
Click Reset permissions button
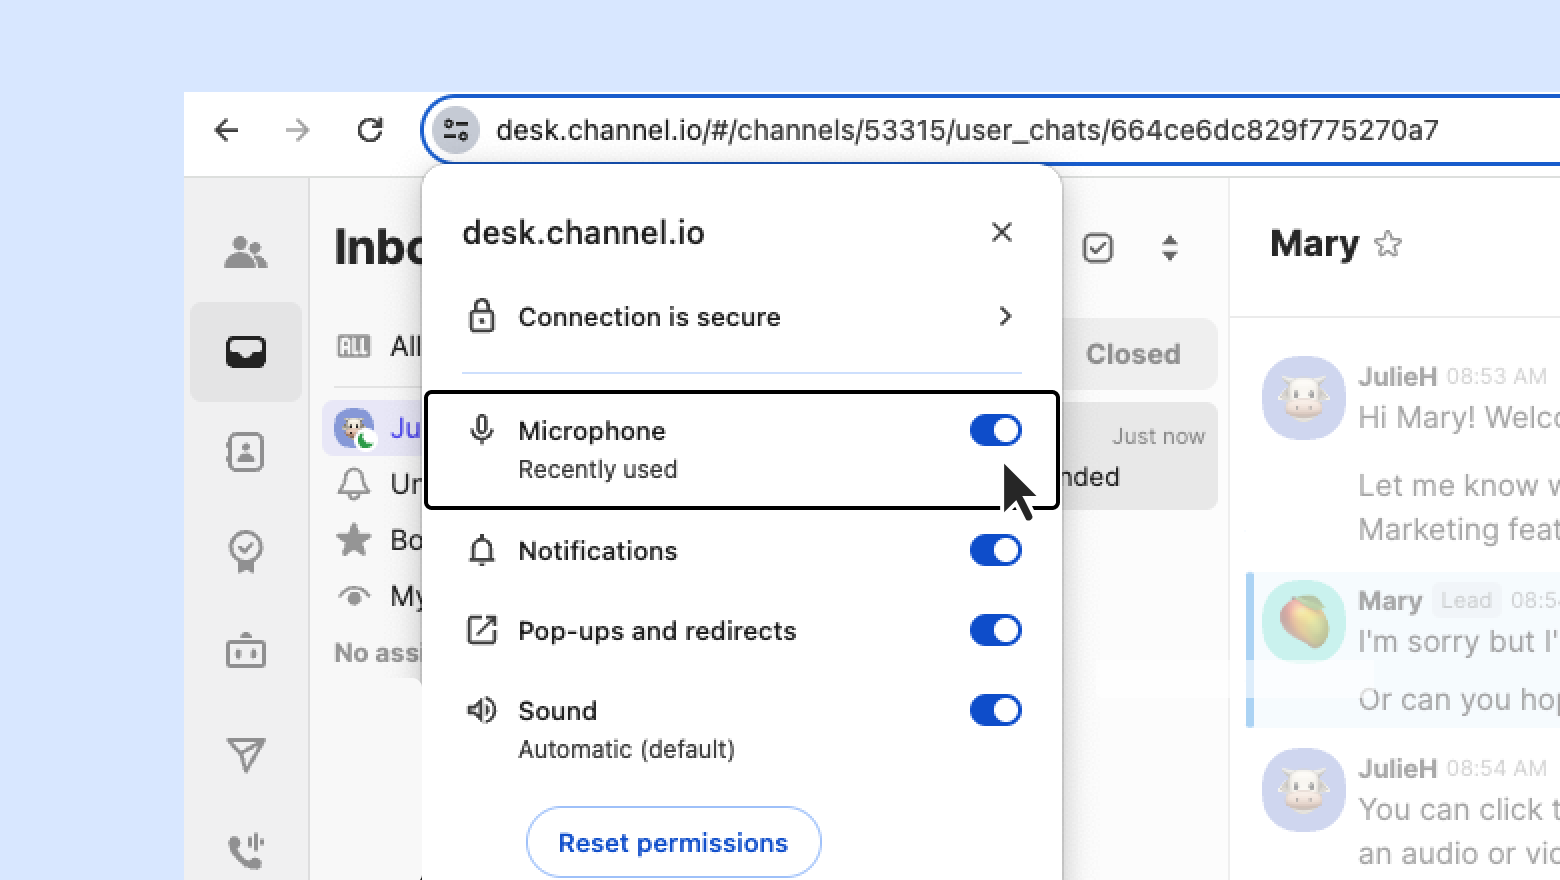click(673, 843)
